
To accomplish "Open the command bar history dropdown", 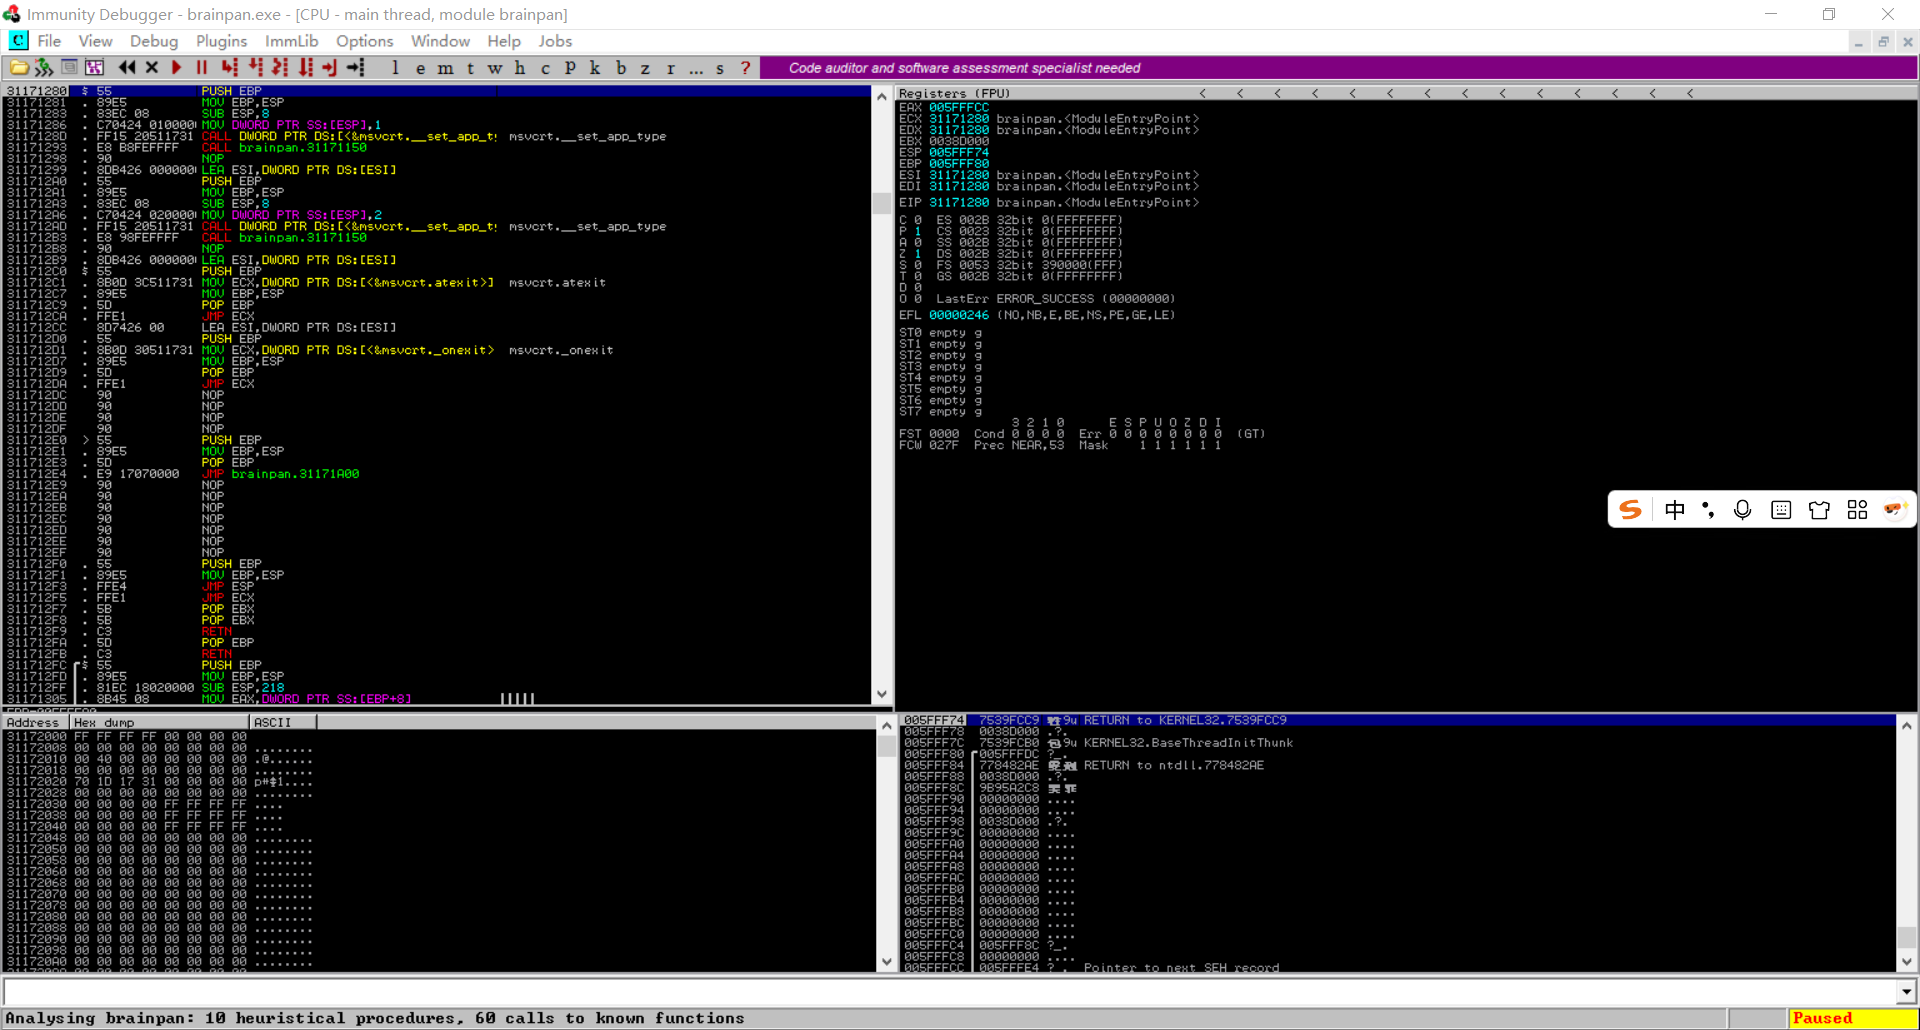I will point(1906,992).
